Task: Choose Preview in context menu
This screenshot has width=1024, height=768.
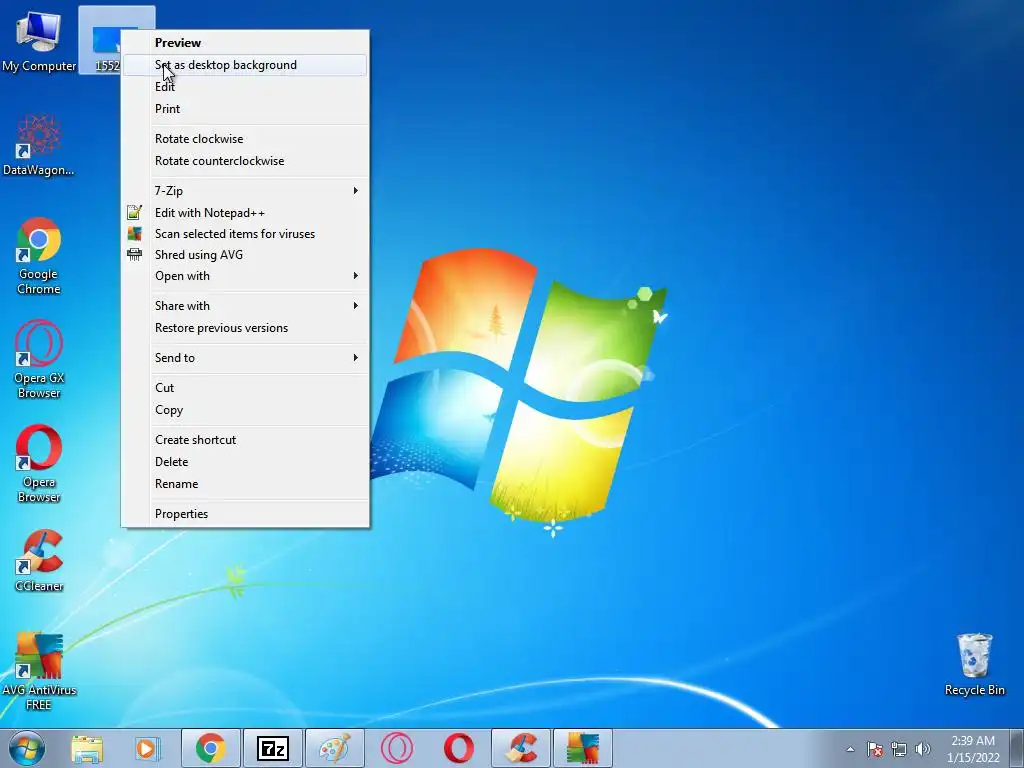Action: 246,42
